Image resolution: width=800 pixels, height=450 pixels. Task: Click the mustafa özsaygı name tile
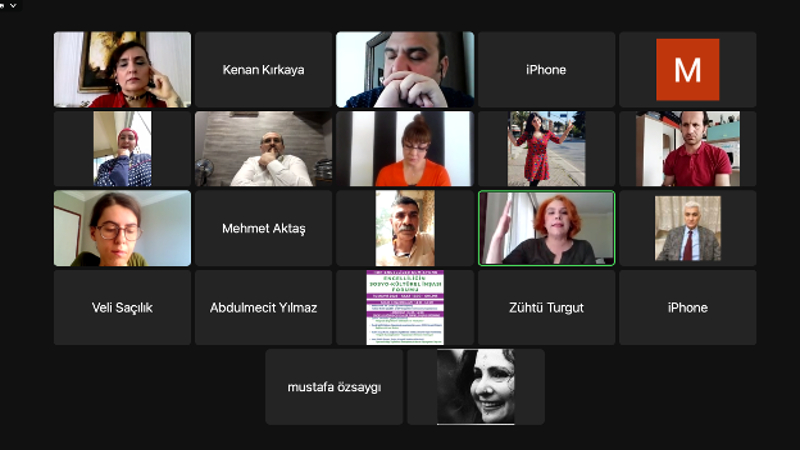coord(334,387)
